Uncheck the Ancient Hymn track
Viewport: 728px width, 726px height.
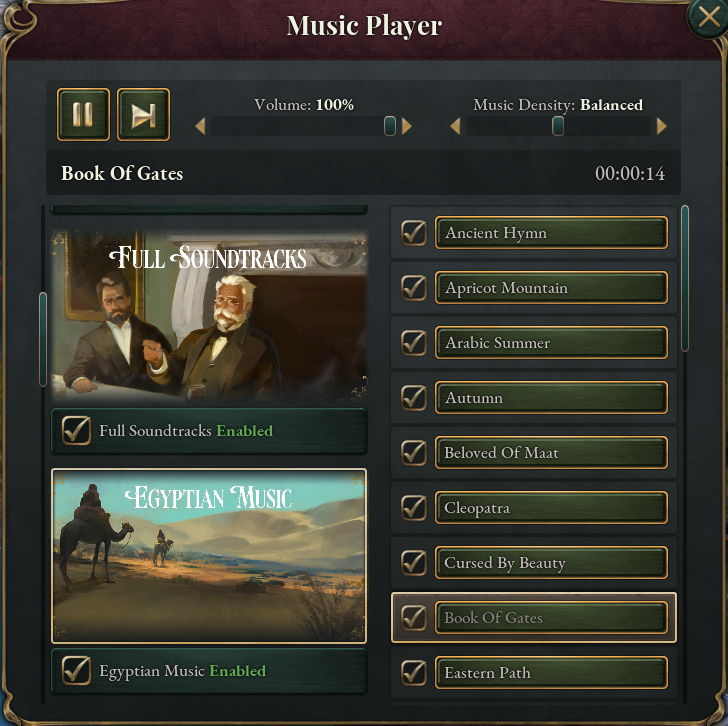coord(414,233)
